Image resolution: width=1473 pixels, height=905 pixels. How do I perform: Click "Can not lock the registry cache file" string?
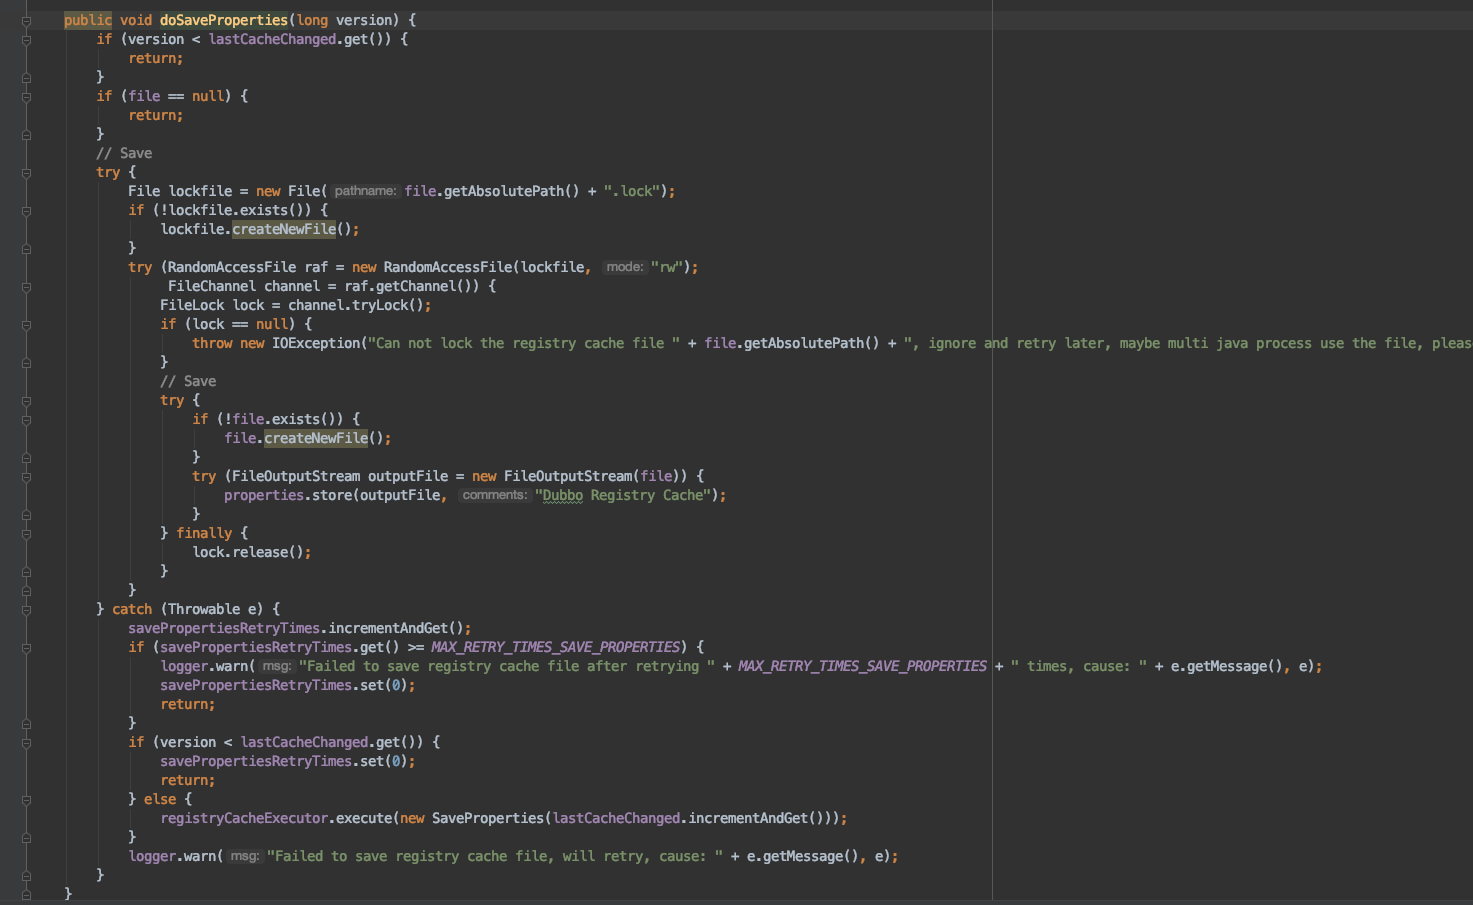(524, 343)
